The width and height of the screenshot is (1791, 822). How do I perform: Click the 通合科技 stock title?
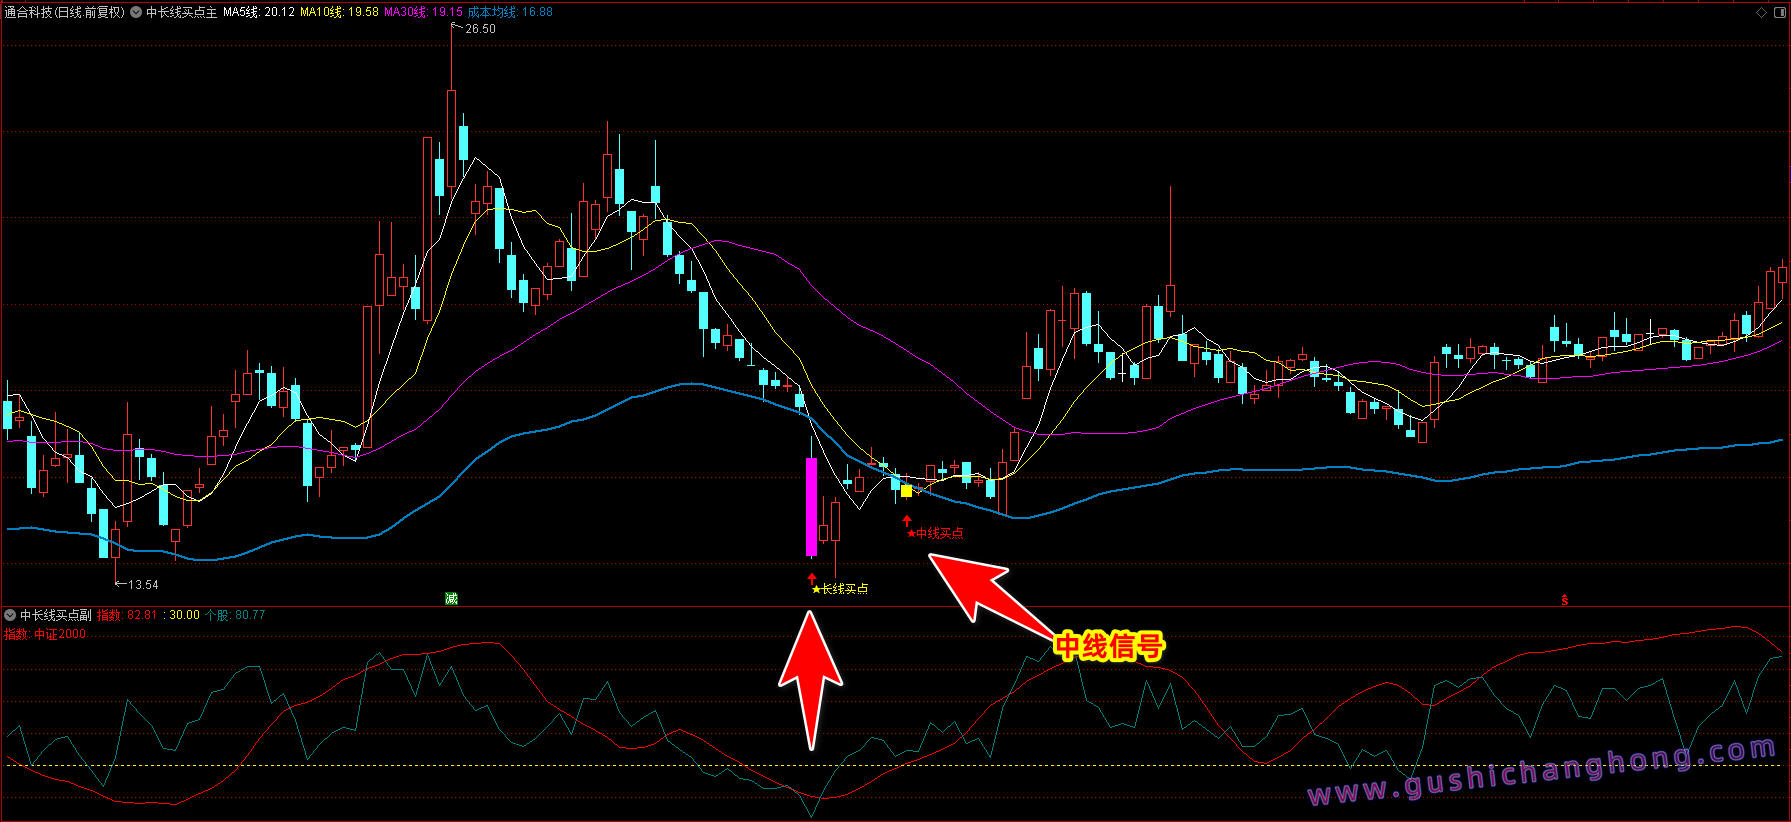point(65,13)
